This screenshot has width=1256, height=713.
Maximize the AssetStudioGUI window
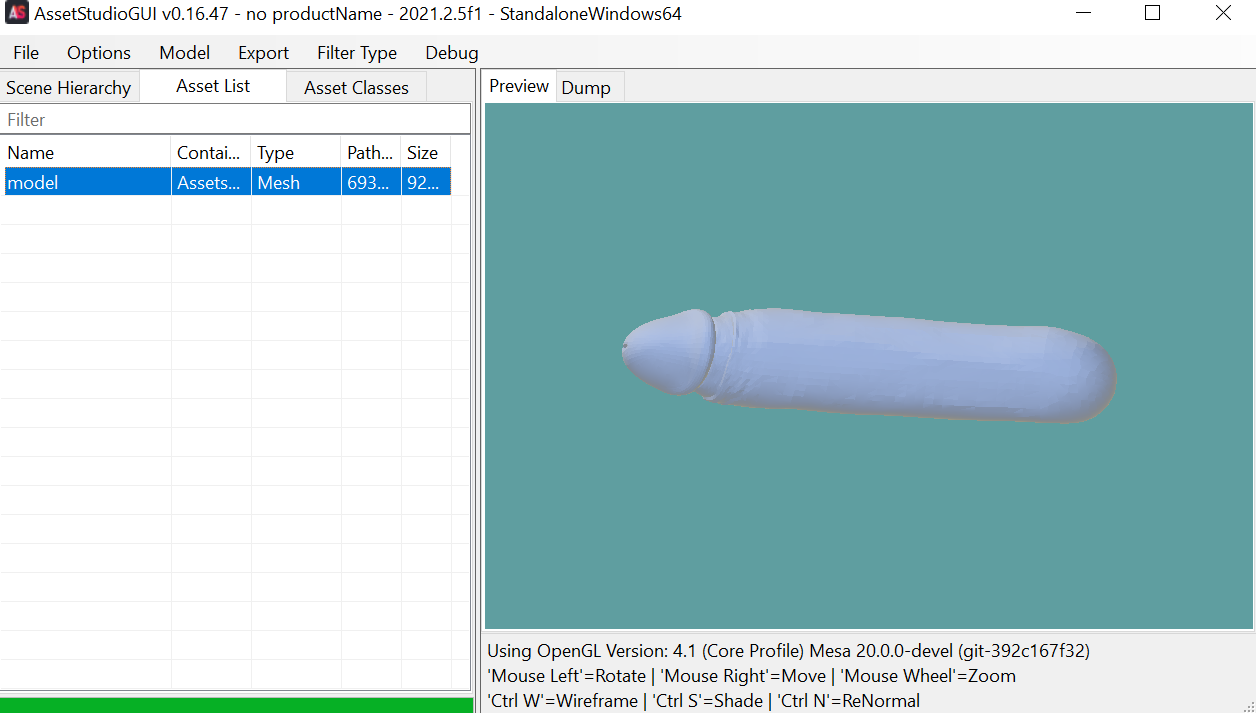tap(1152, 14)
